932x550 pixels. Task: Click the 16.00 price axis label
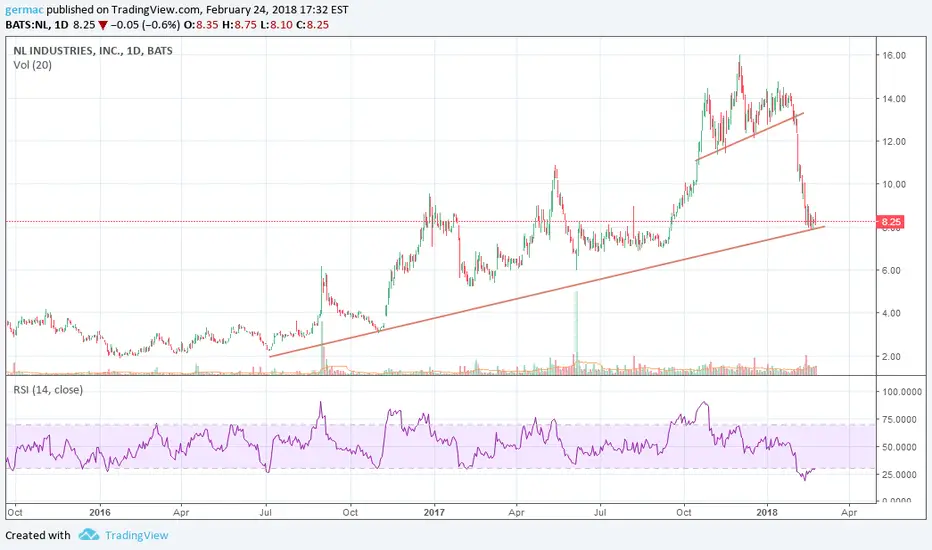(894, 55)
